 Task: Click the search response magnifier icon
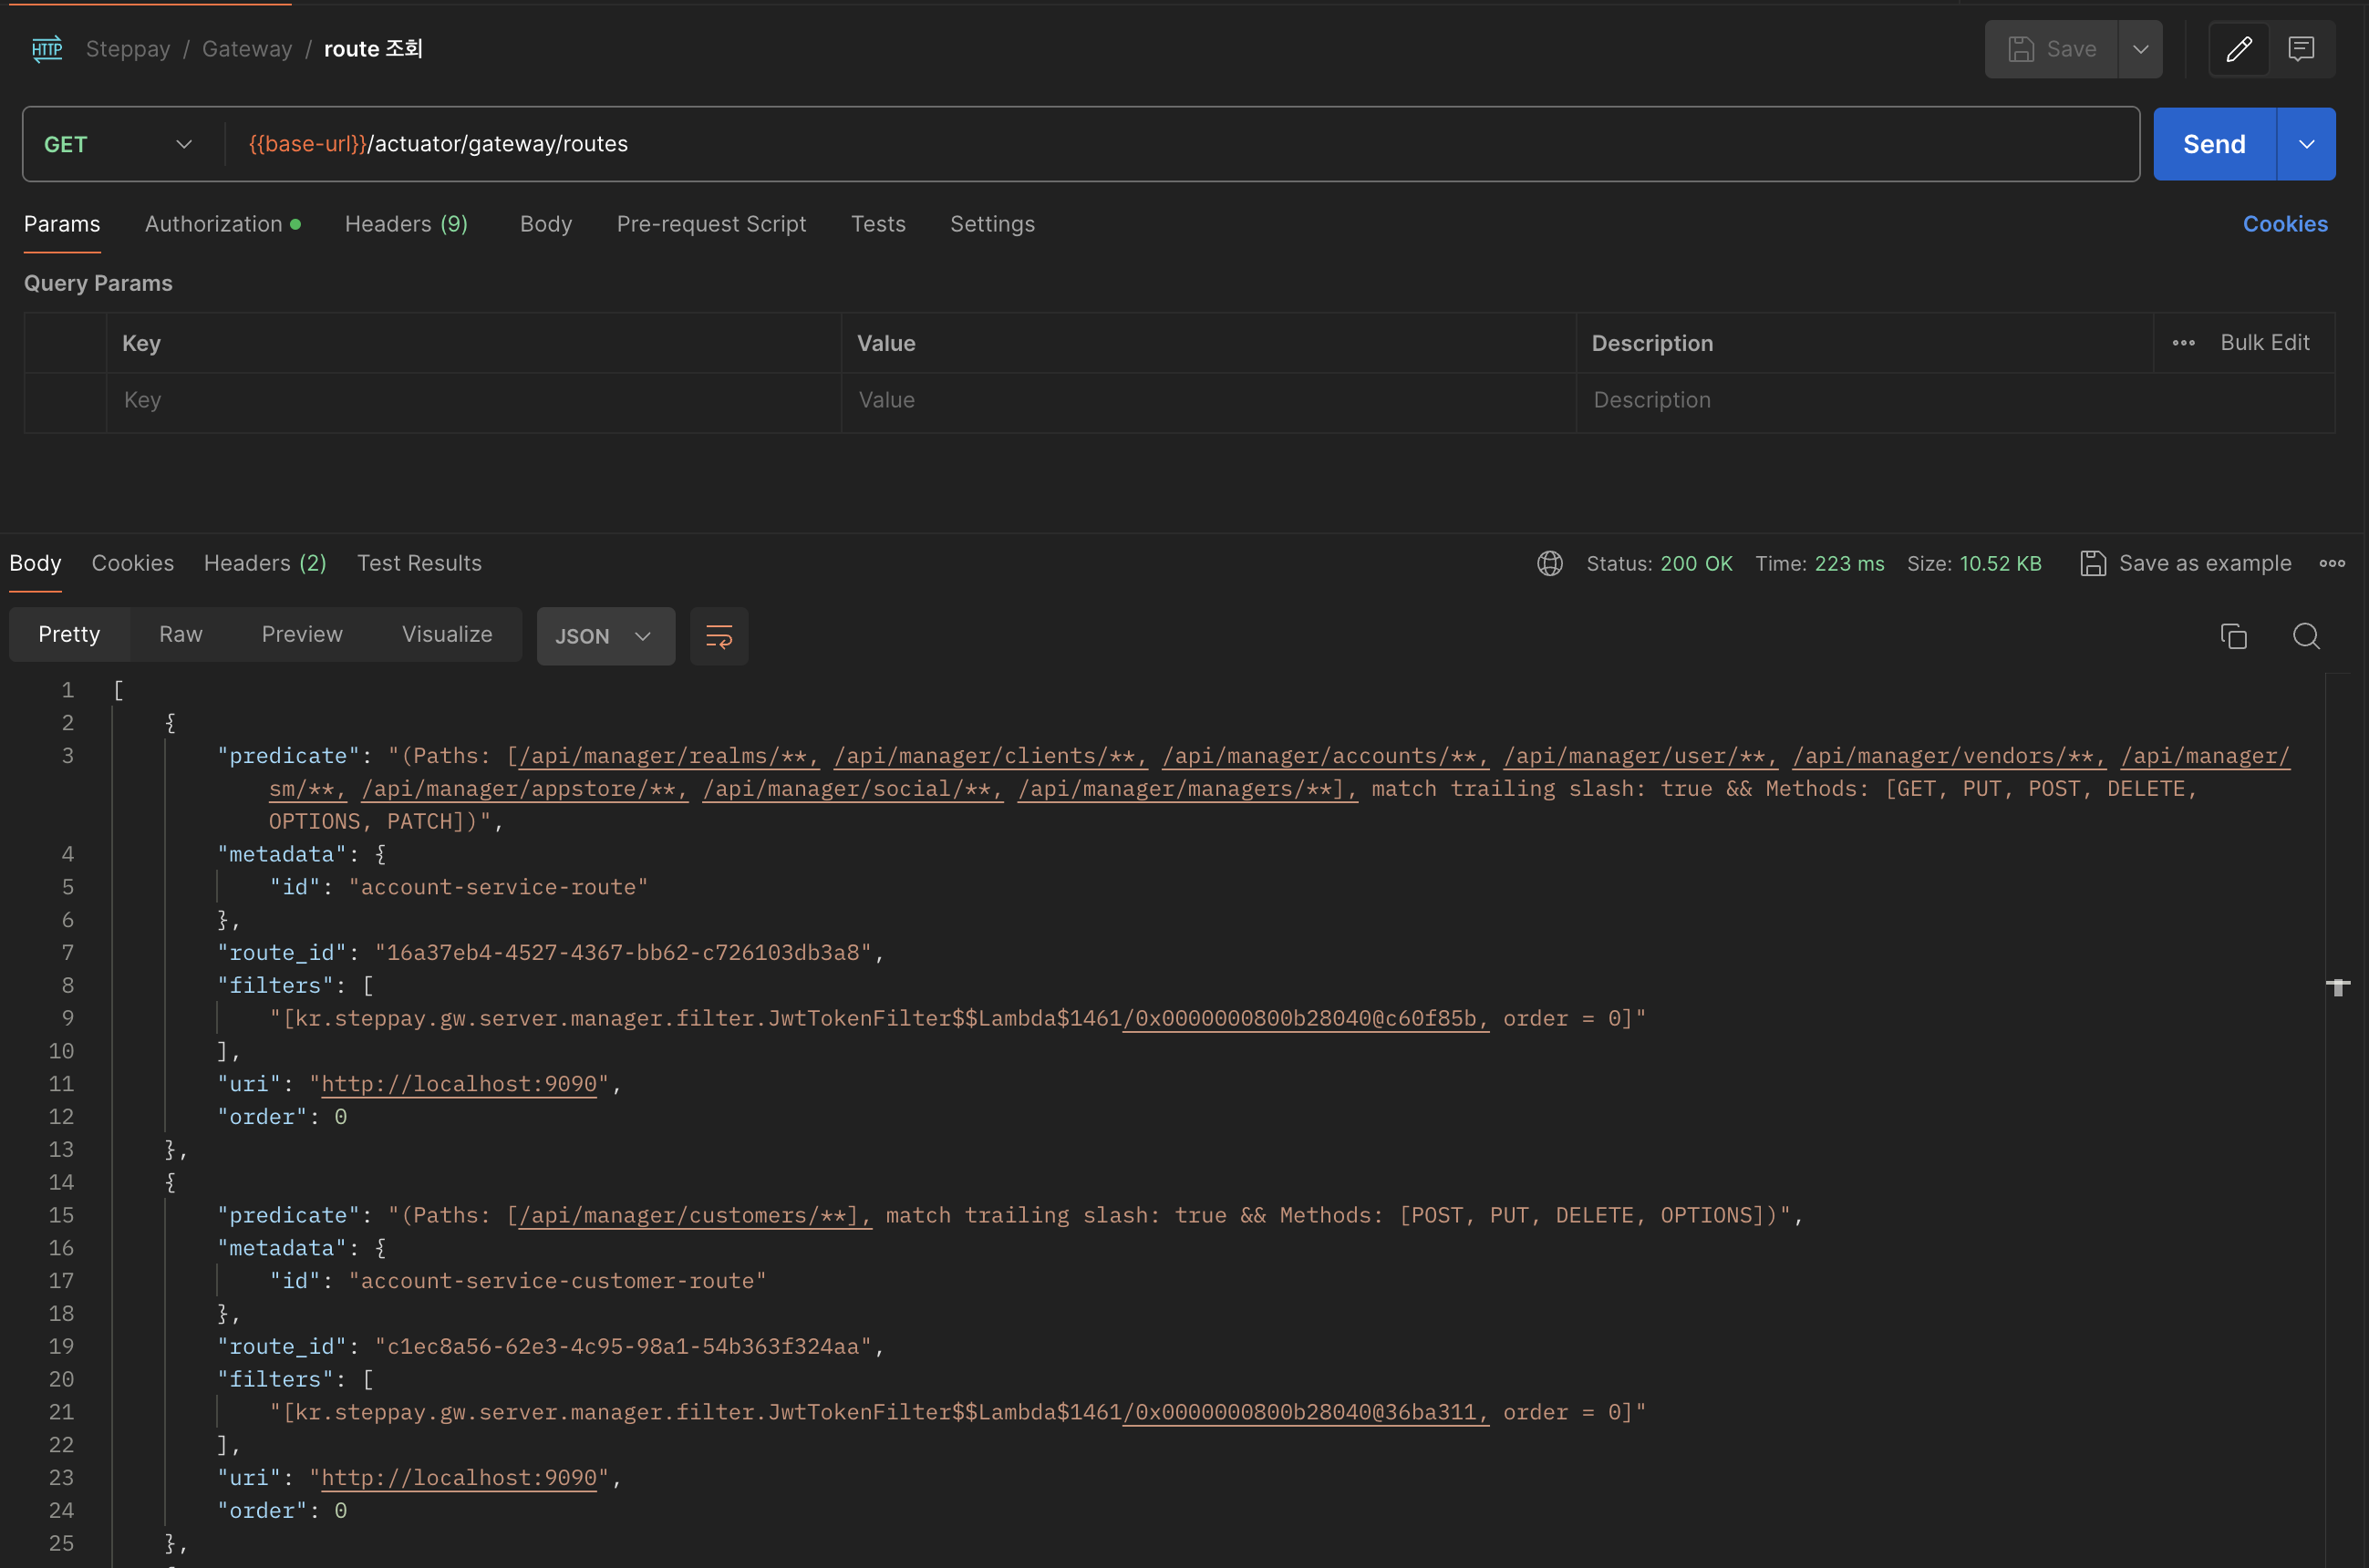[x=2306, y=636]
